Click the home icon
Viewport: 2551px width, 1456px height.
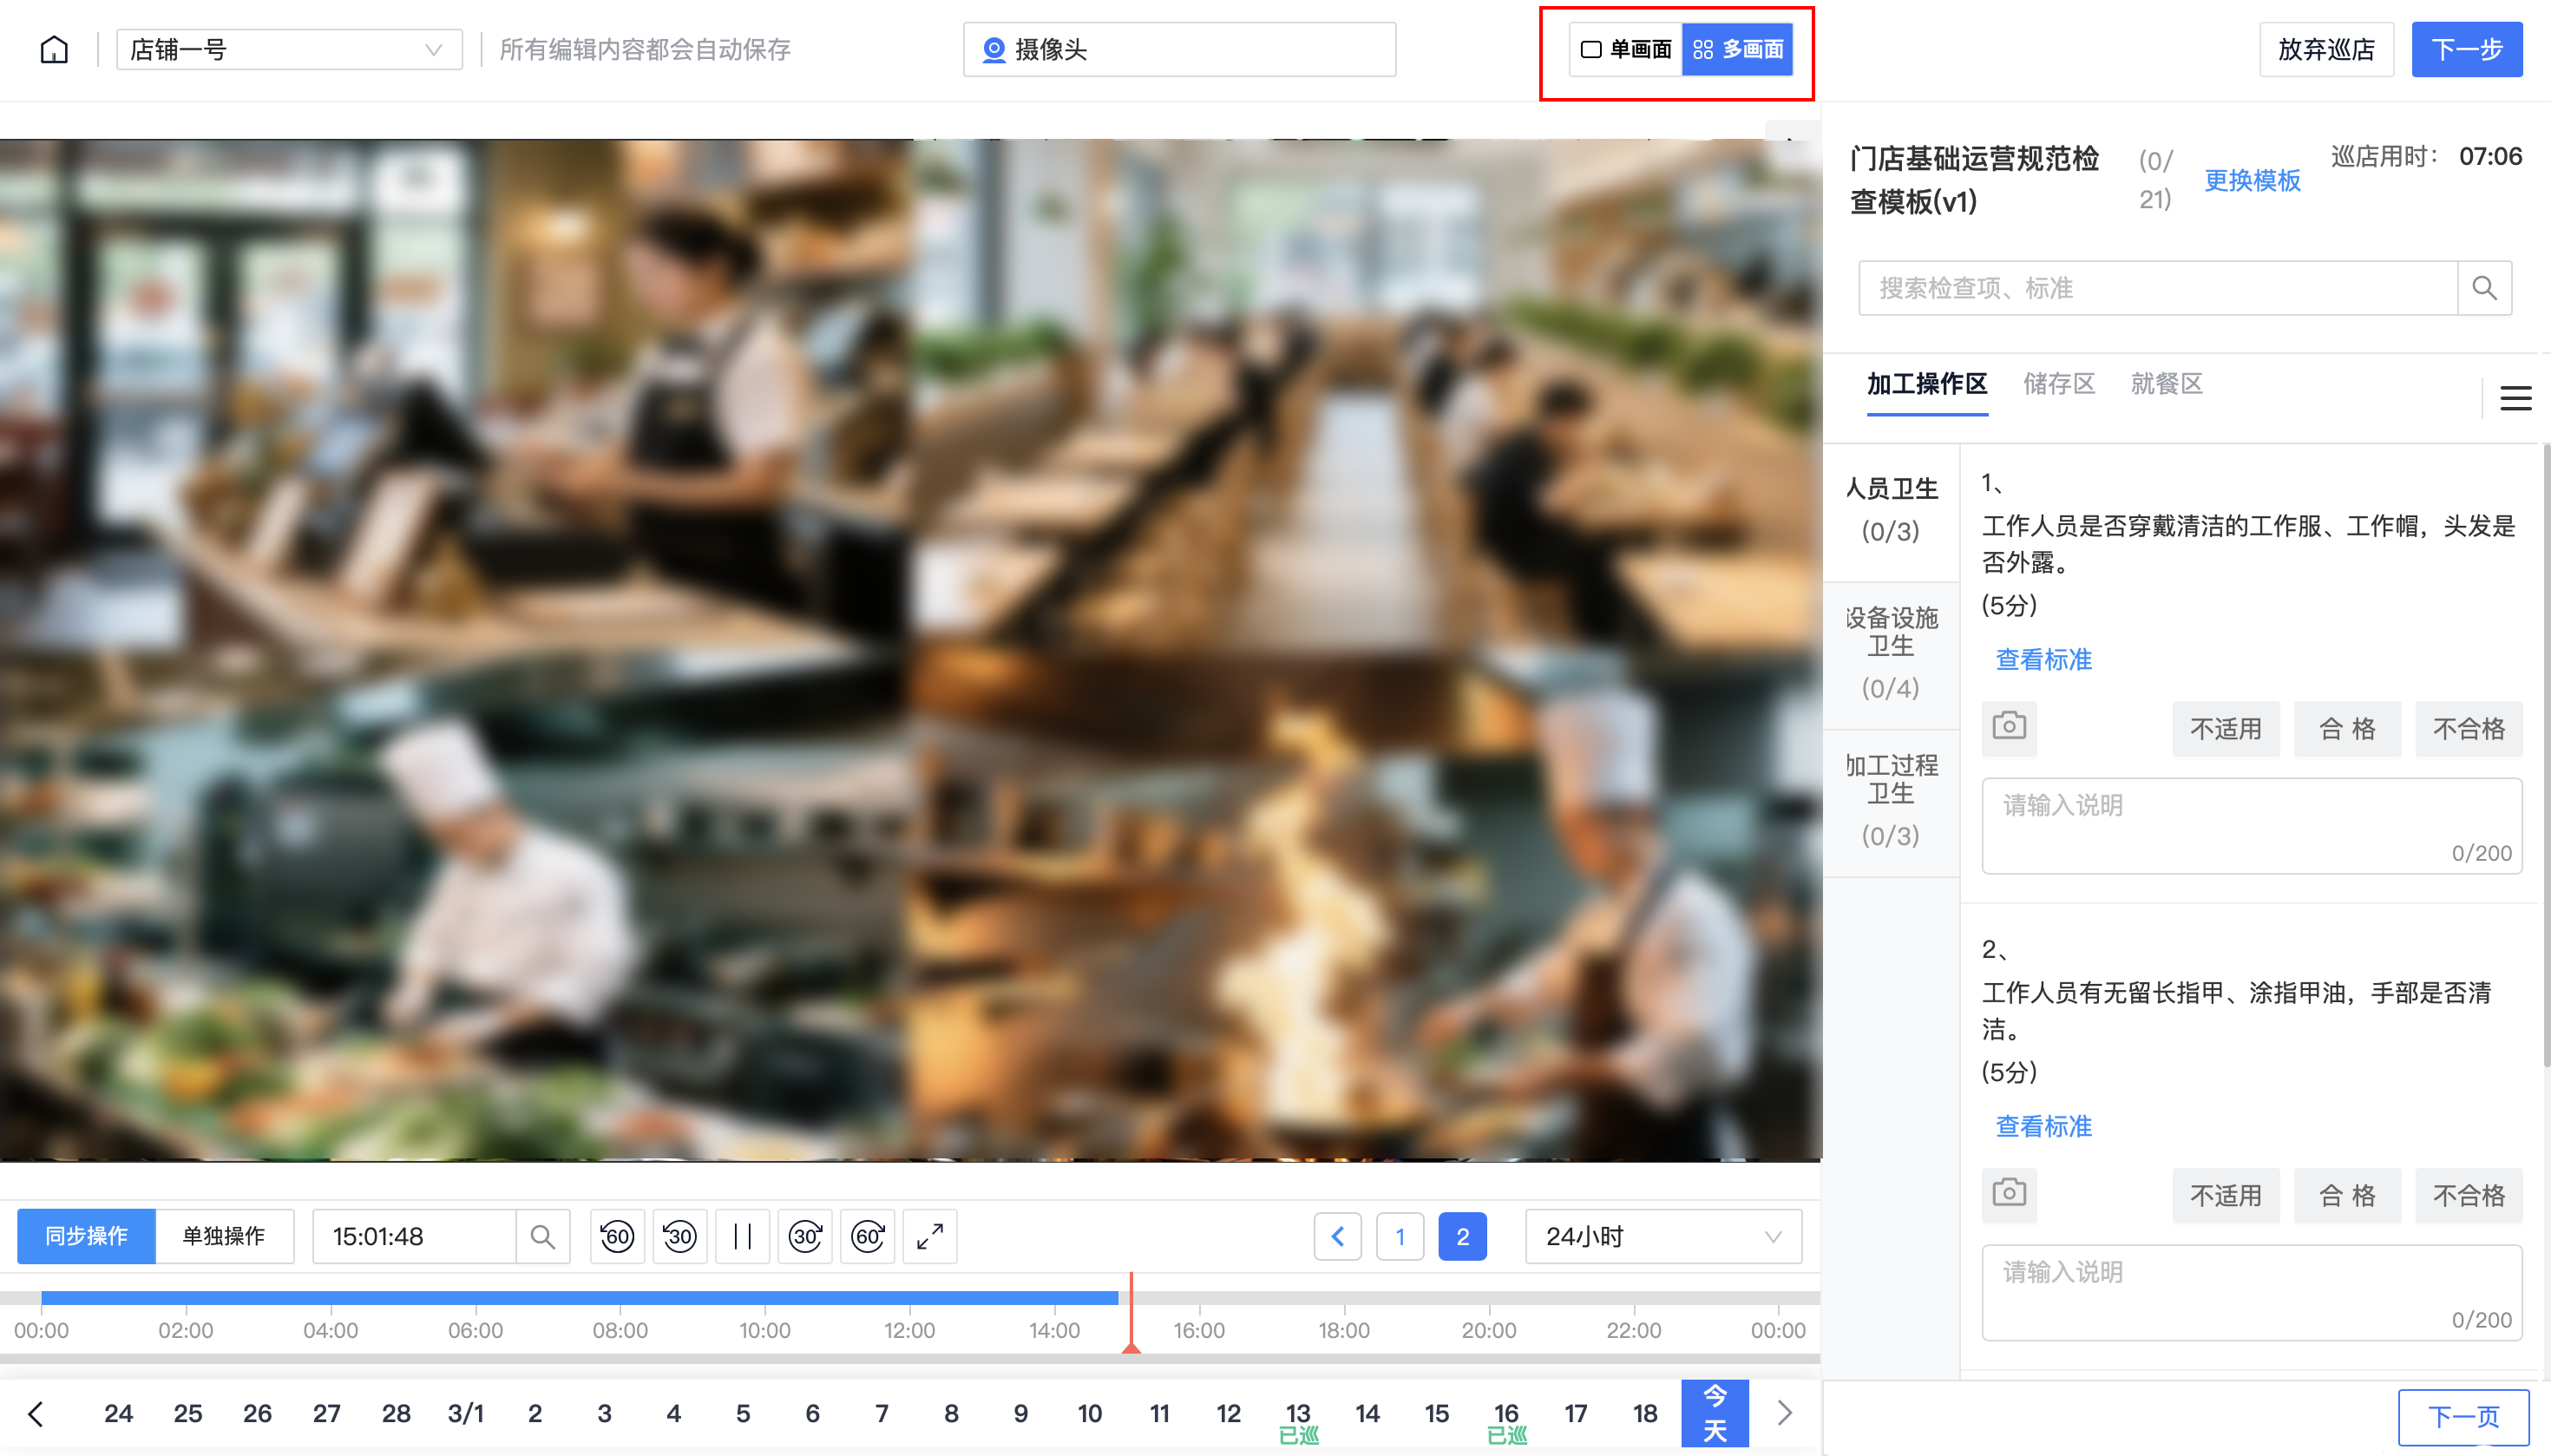54,49
